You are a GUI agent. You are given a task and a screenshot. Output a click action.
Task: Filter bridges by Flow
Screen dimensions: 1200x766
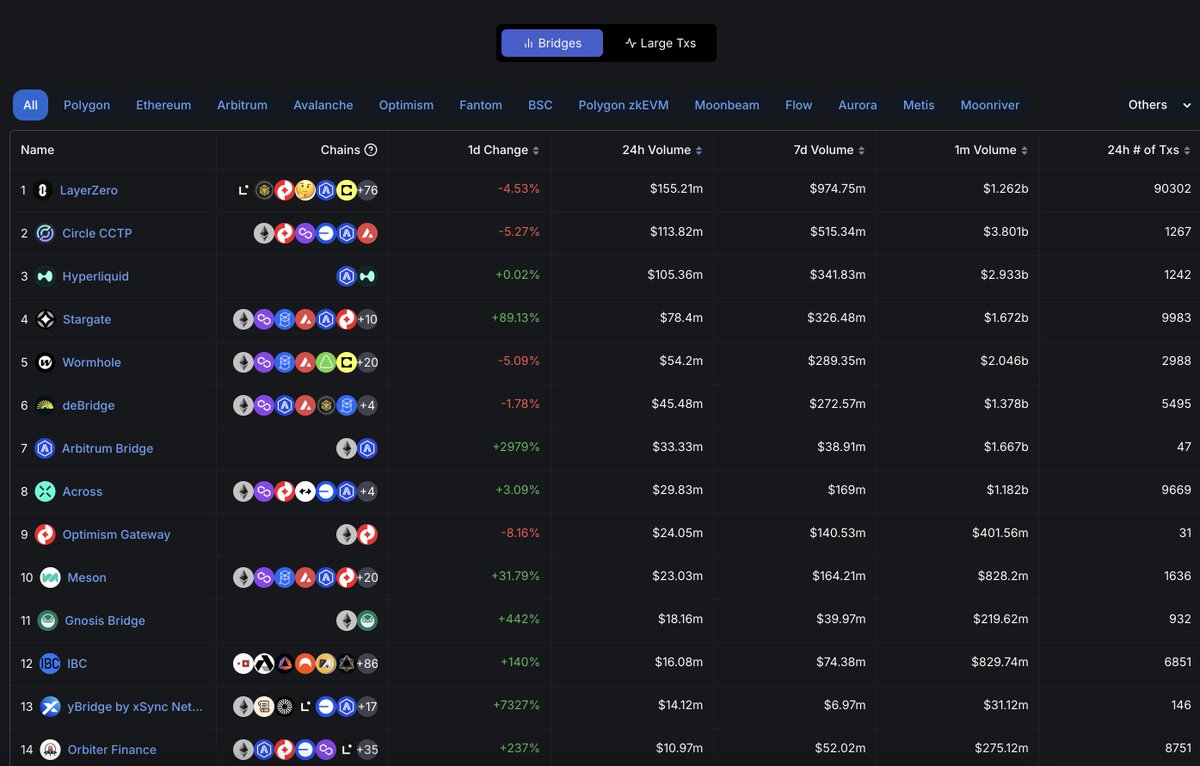[x=799, y=105]
